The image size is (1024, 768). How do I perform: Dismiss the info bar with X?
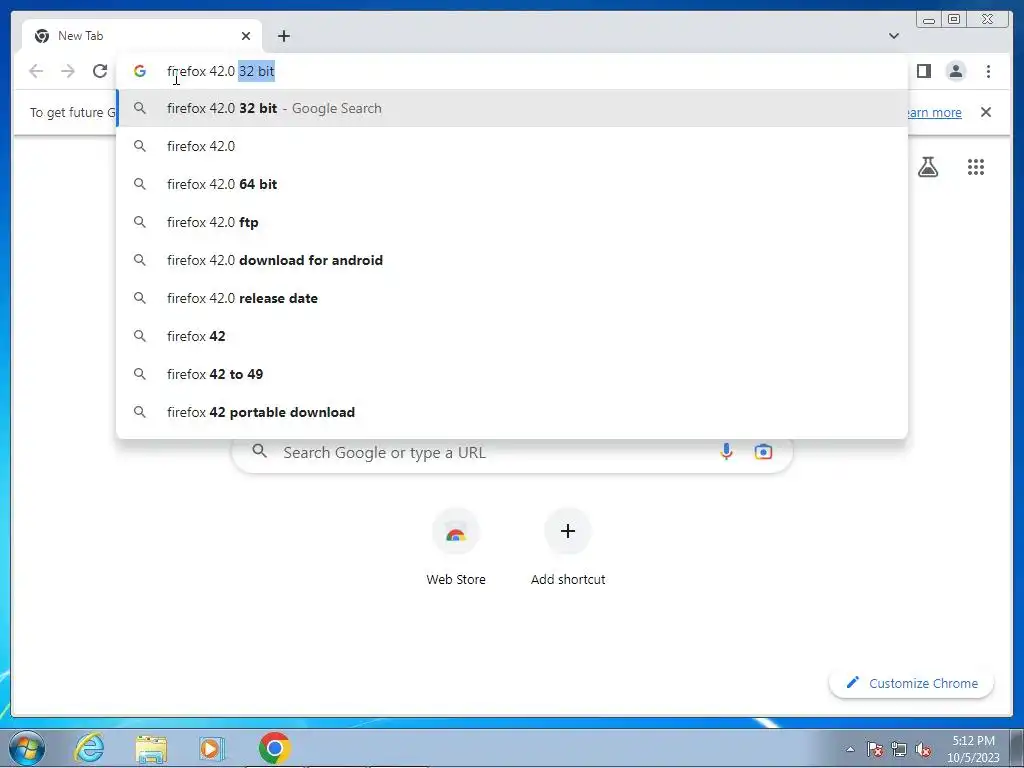986,112
